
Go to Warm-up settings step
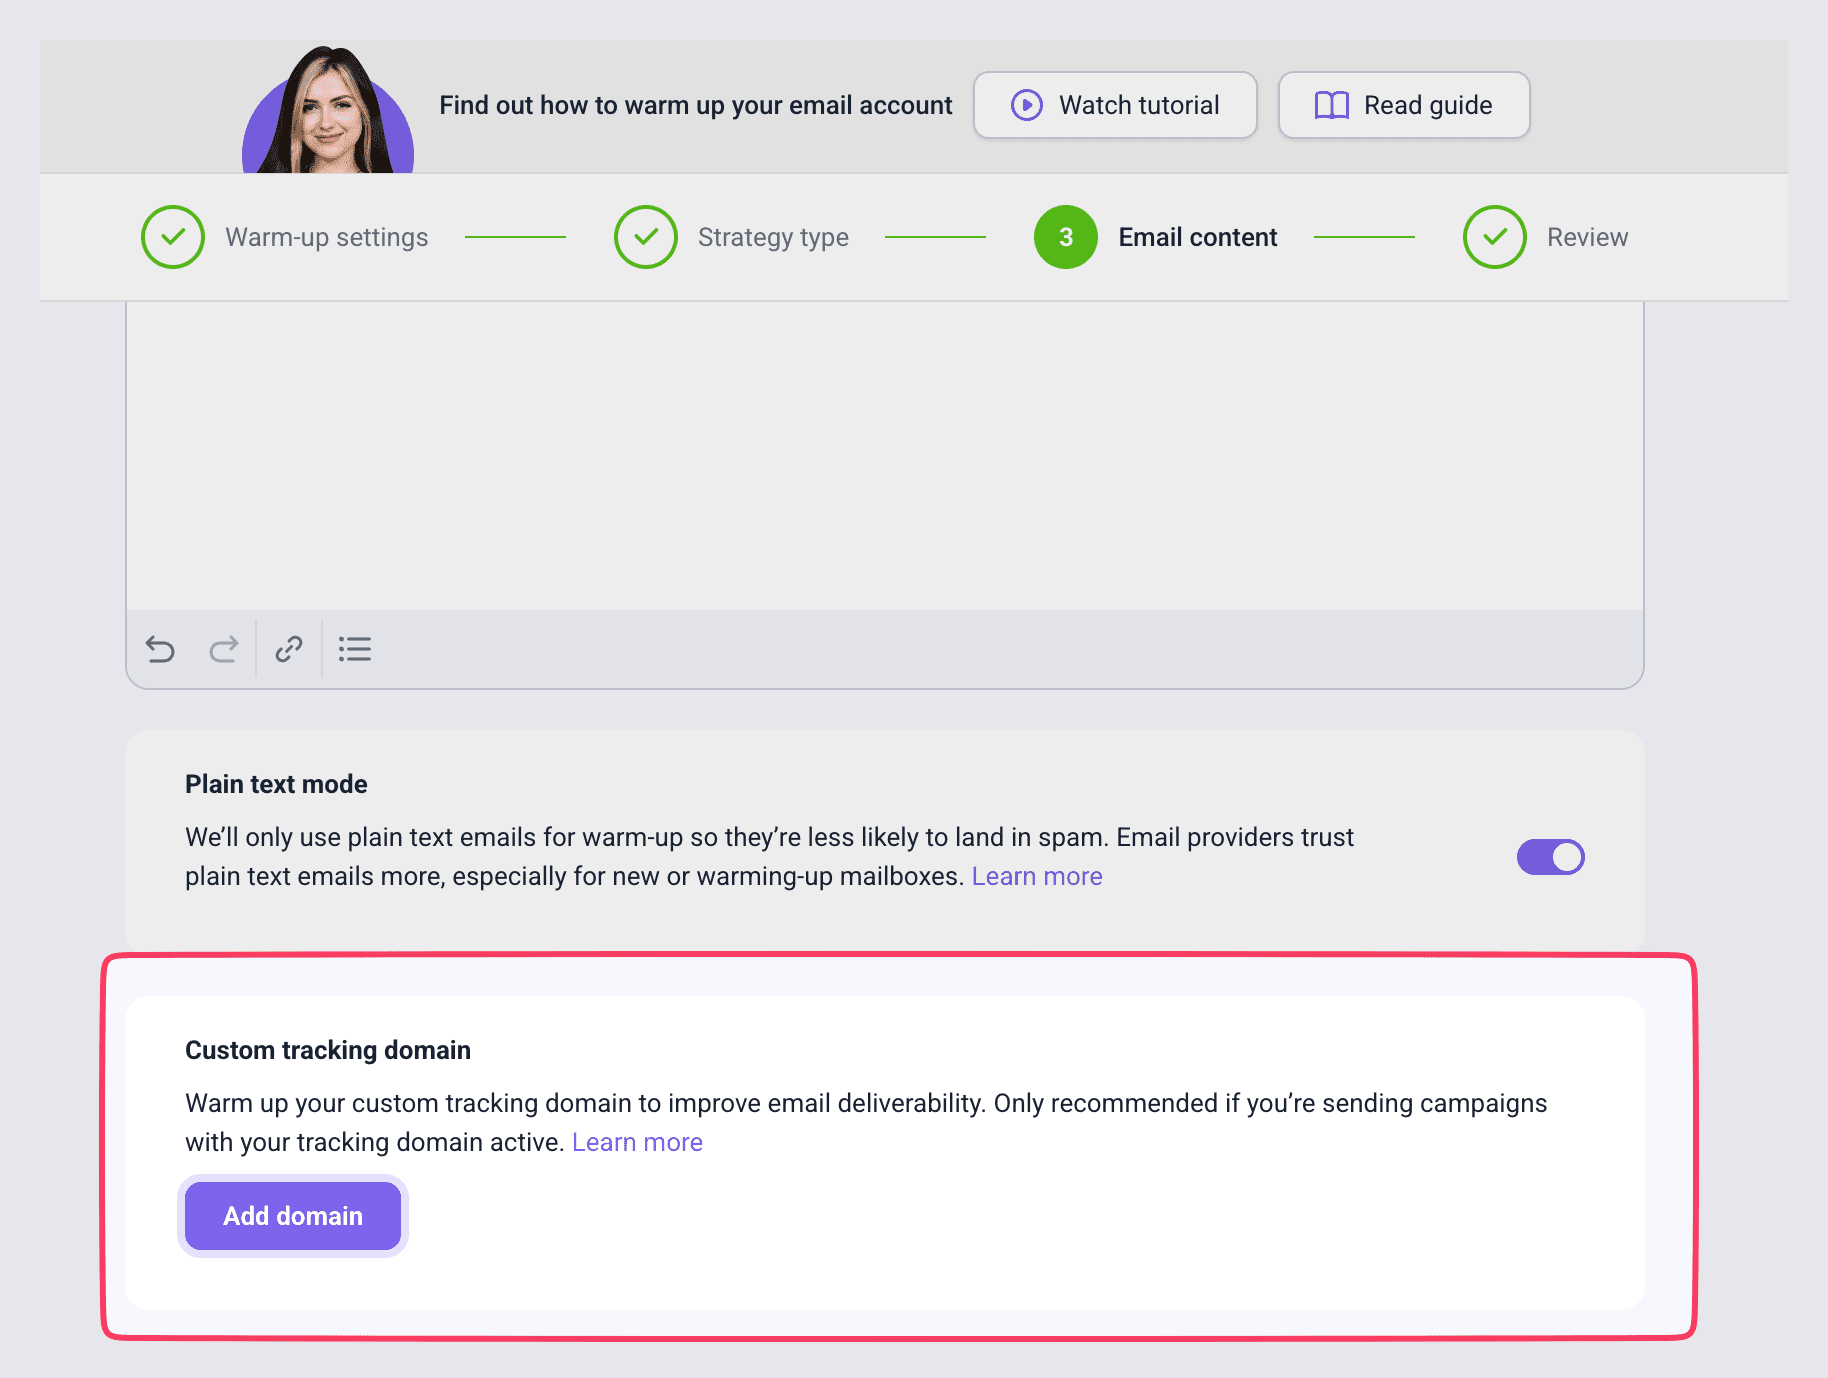click(x=326, y=237)
